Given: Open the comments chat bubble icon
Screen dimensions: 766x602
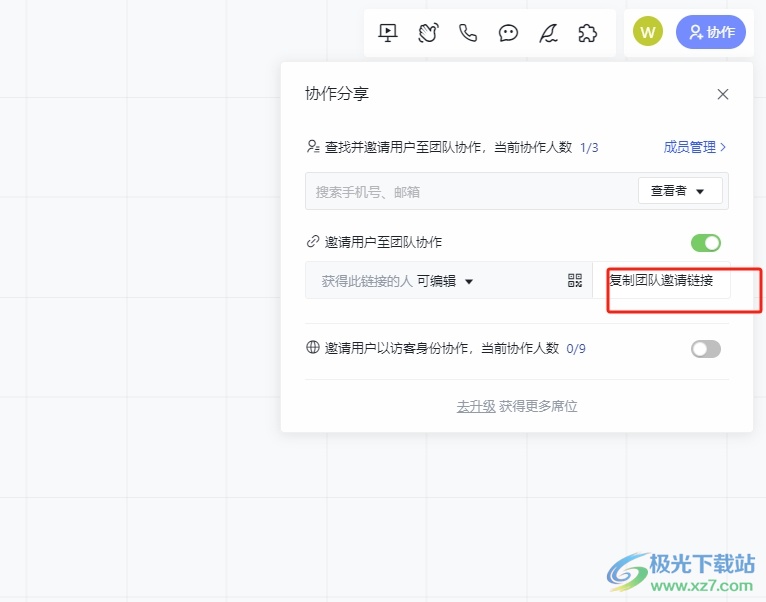Looking at the screenshot, I should pos(508,33).
